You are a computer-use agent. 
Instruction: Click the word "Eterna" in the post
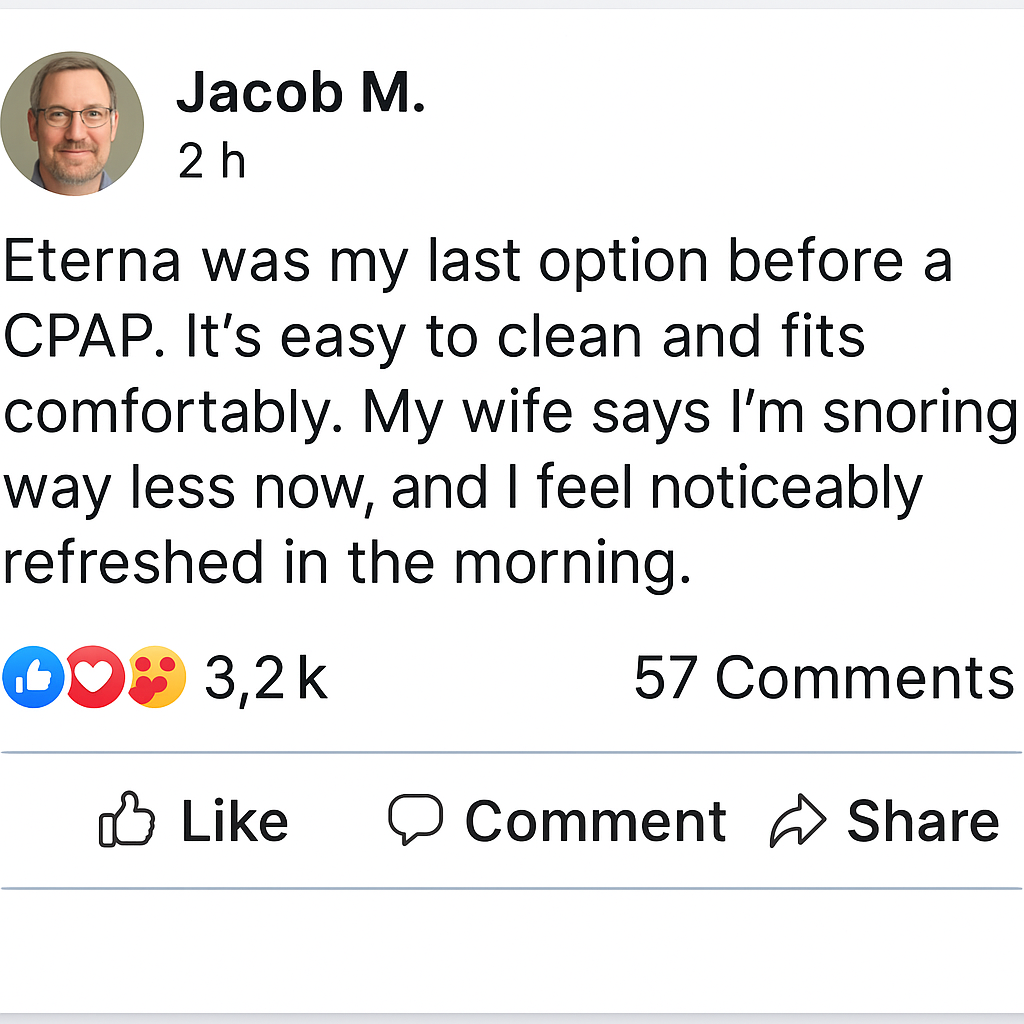[x=93, y=262]
